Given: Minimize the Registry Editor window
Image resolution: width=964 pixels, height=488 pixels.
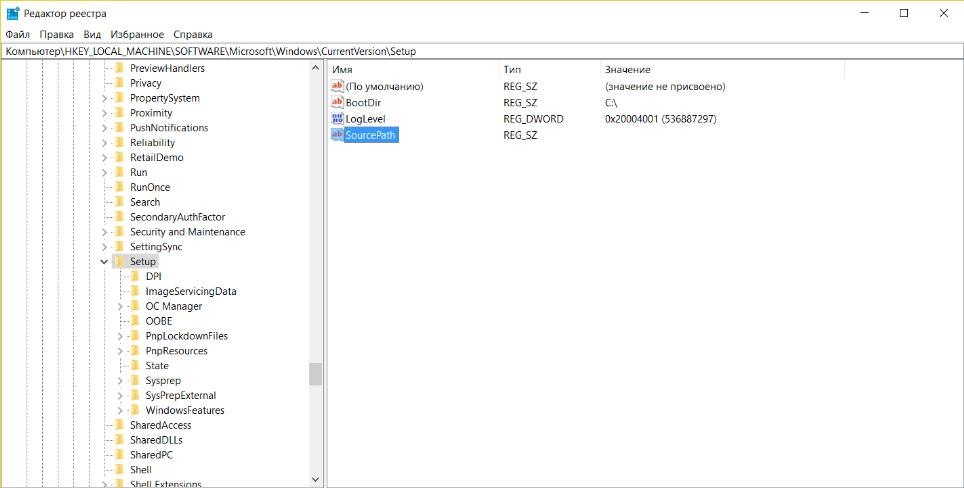Looking at the screenshot, I should click(864, 13).
